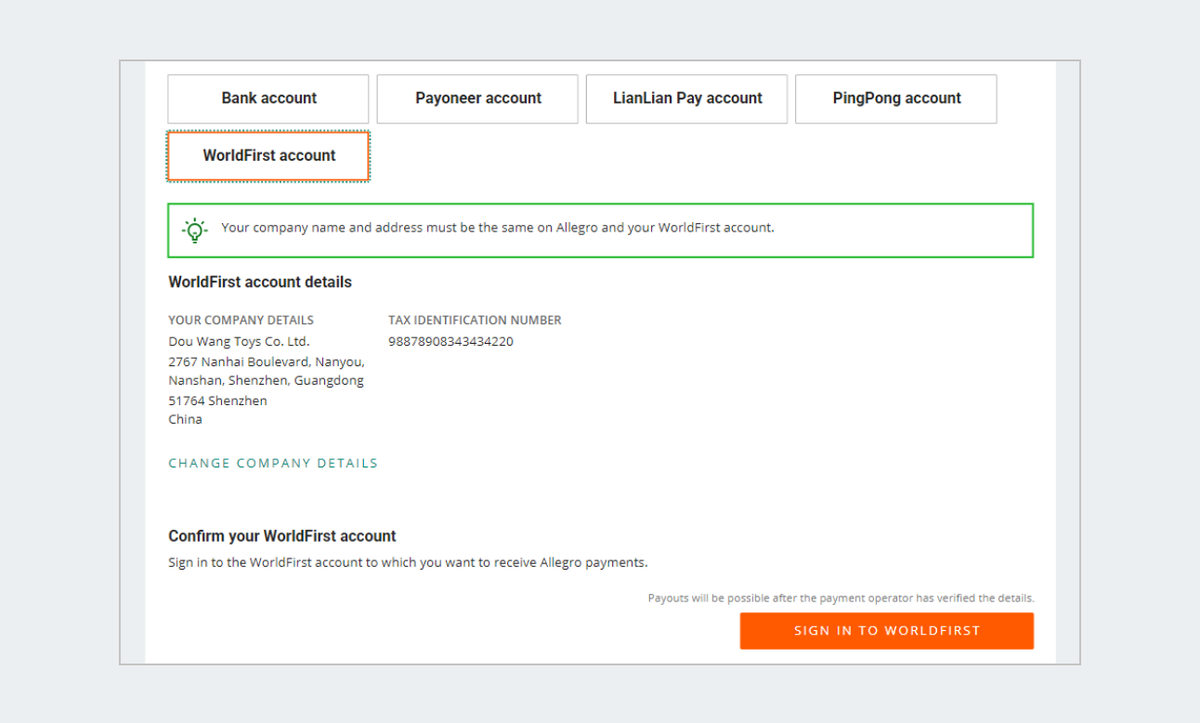1200x723 pixels.
Task: Select the WorldFirst account tab
Action: pyautogui.click(x=269, y=156)
